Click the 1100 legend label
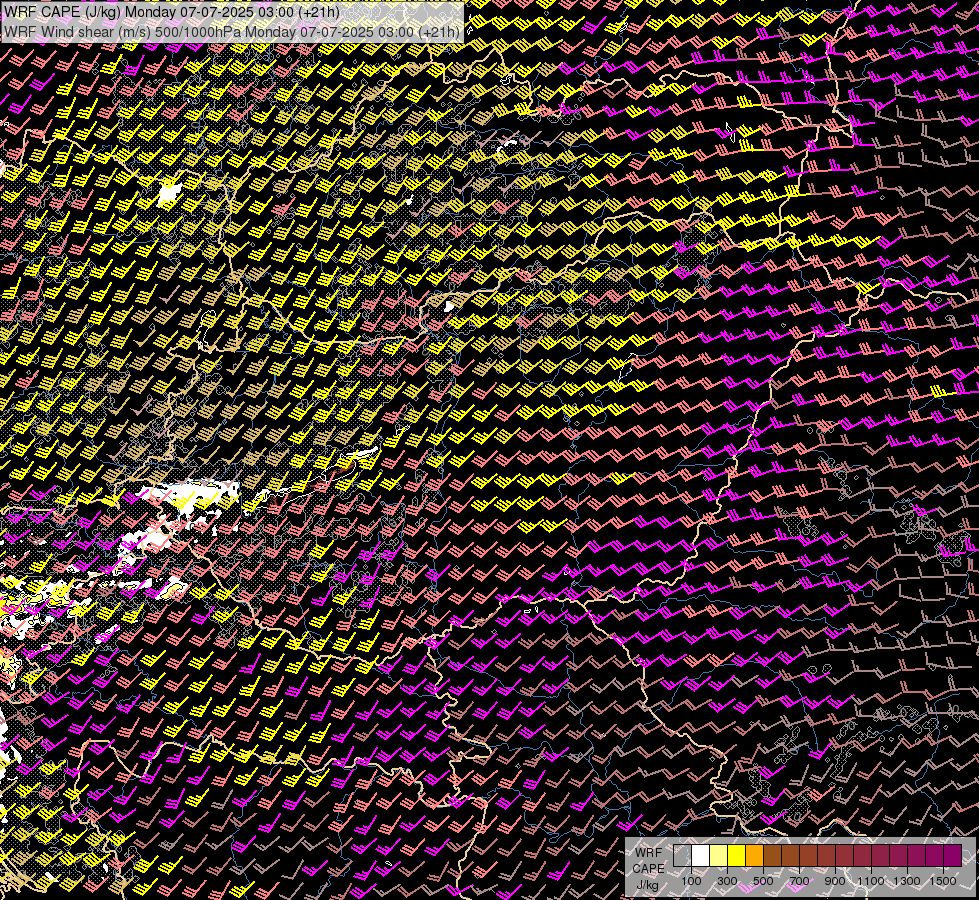The width and height of the screenshot is (979, 900). pyautogui.click(x=871, y=881)
